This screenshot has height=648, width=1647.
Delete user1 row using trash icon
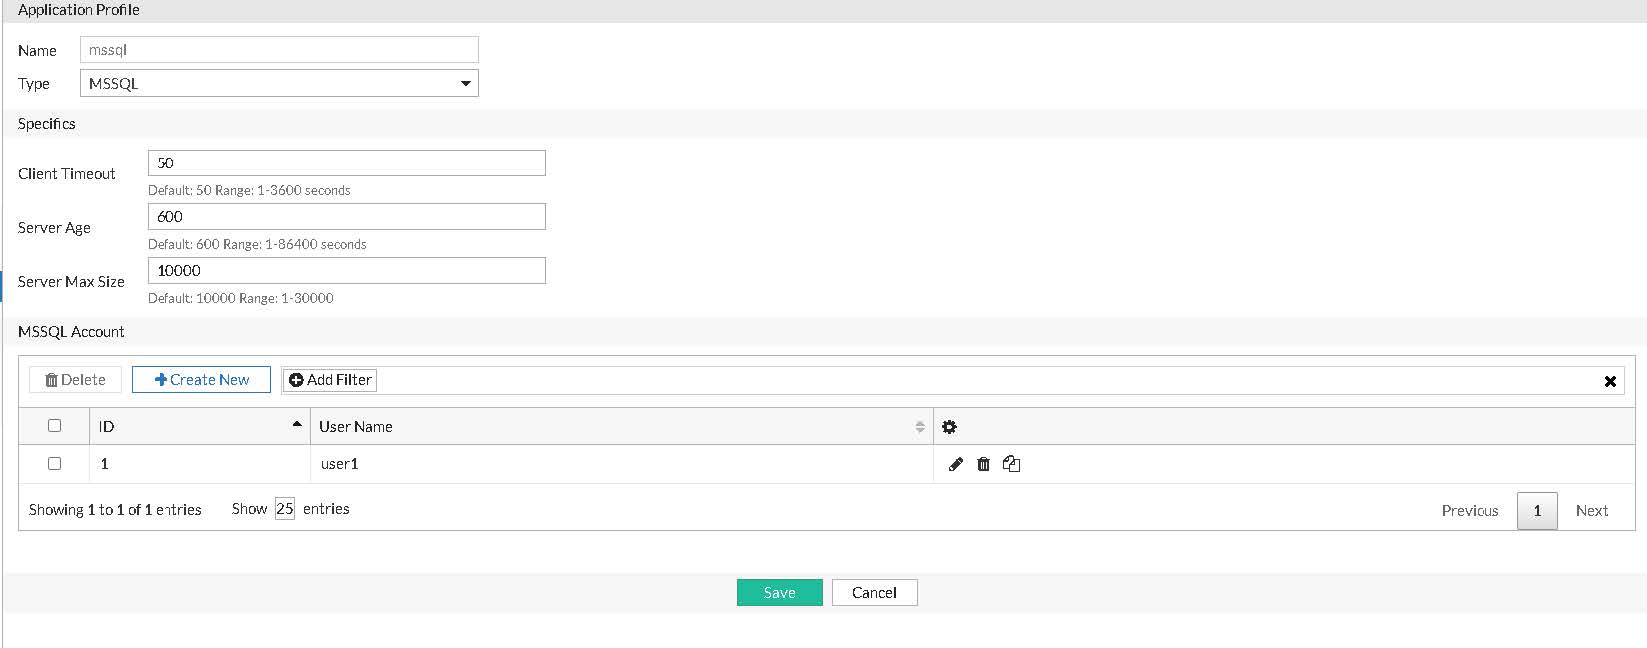click(983, 464)
